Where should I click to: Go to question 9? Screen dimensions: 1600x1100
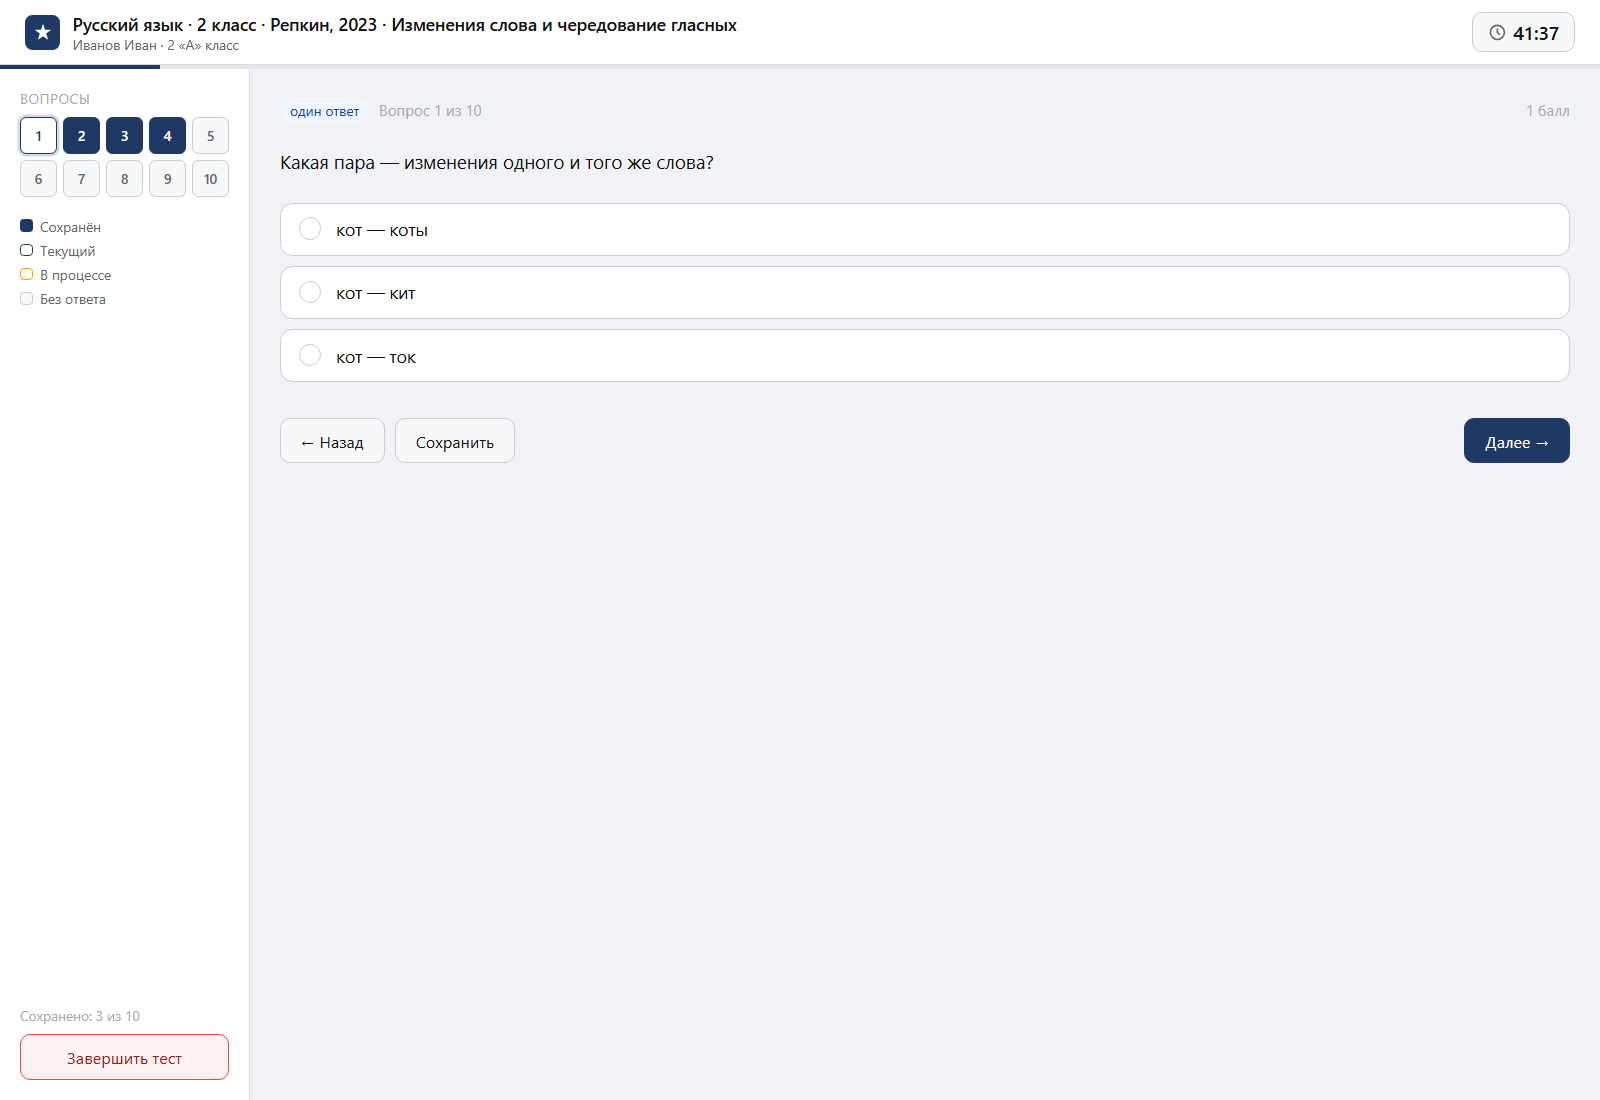pyautogui.click(x=167, y=179)
